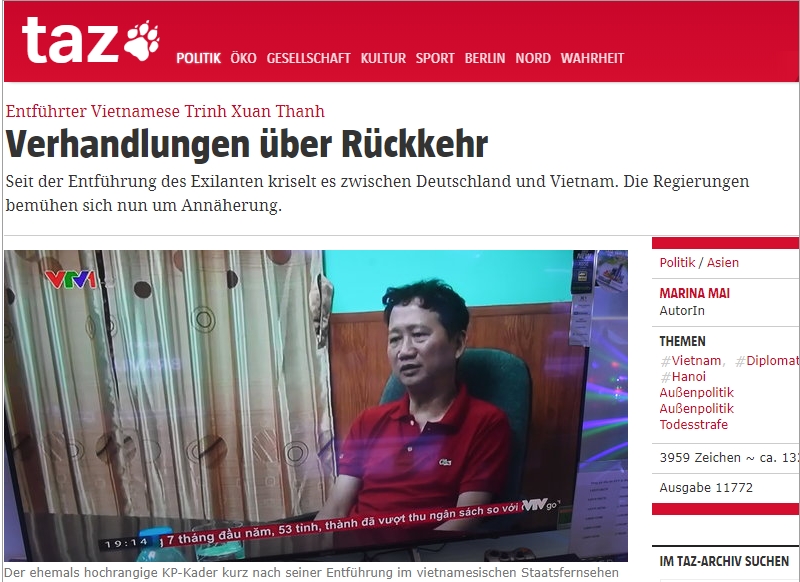Open the POLITIK section
Image resolution: width=800 pixels, height=582 pixels.
point(198,58)
